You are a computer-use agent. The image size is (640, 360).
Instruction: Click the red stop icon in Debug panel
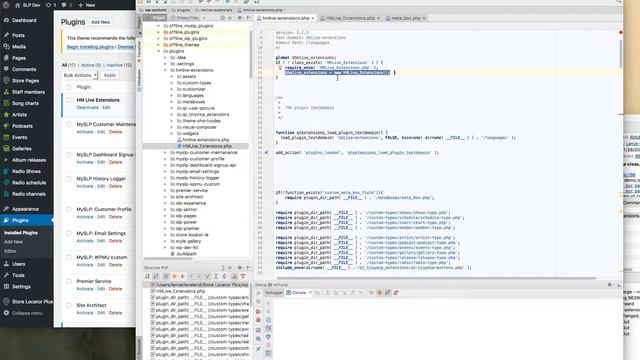click(x=258, y=320)
